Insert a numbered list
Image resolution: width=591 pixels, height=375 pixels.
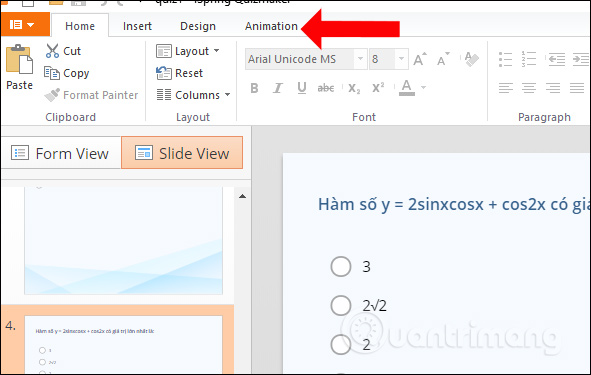point(529,59)
